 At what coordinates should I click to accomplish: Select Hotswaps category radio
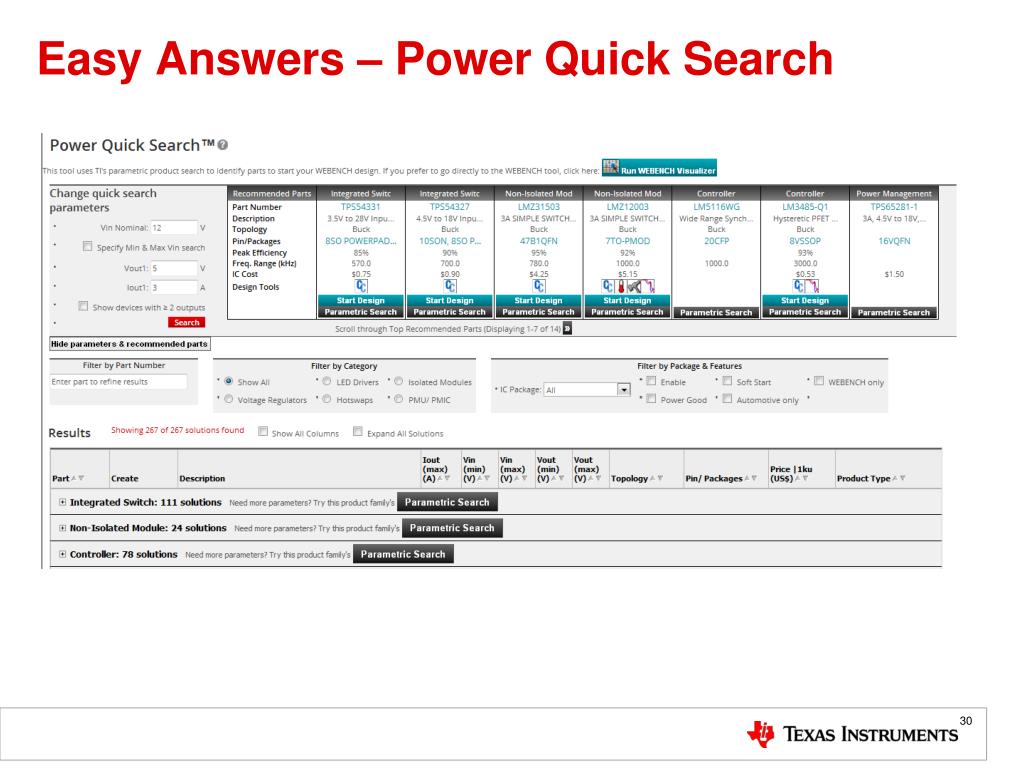[327, 399]
